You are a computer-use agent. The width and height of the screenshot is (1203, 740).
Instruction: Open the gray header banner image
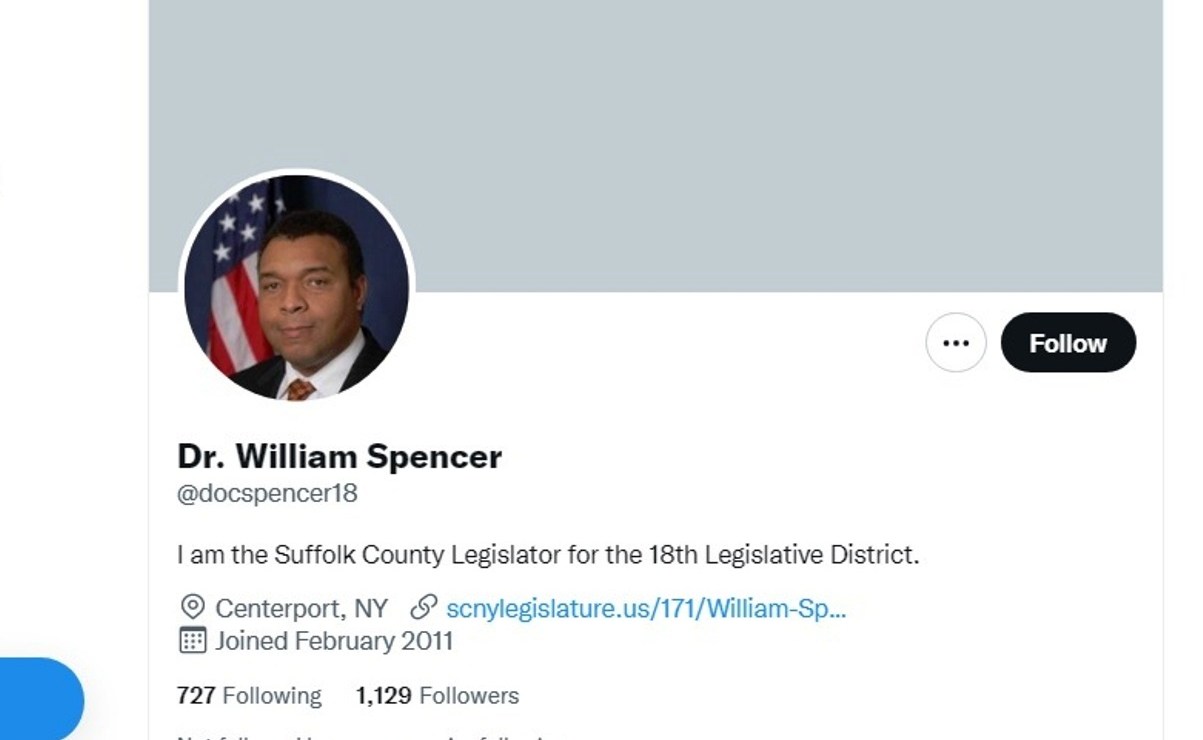pyautogui.click(x=656, y=146)
